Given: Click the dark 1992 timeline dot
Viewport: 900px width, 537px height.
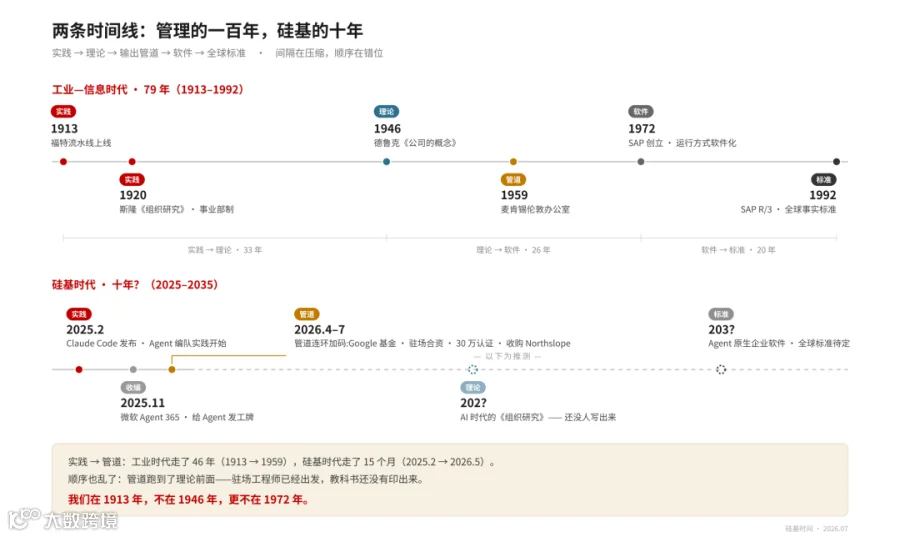Looking at the screenshot, I should point(836,162).
